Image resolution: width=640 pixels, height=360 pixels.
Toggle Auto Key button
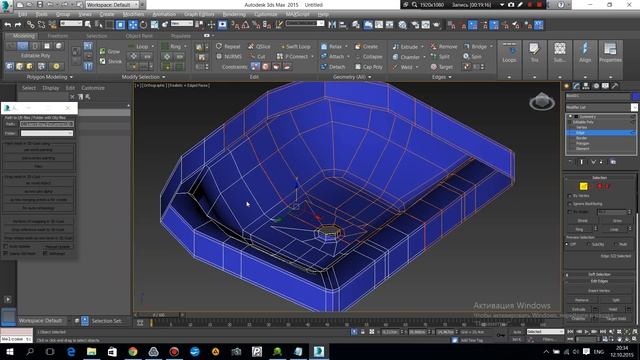coord(517,332)
